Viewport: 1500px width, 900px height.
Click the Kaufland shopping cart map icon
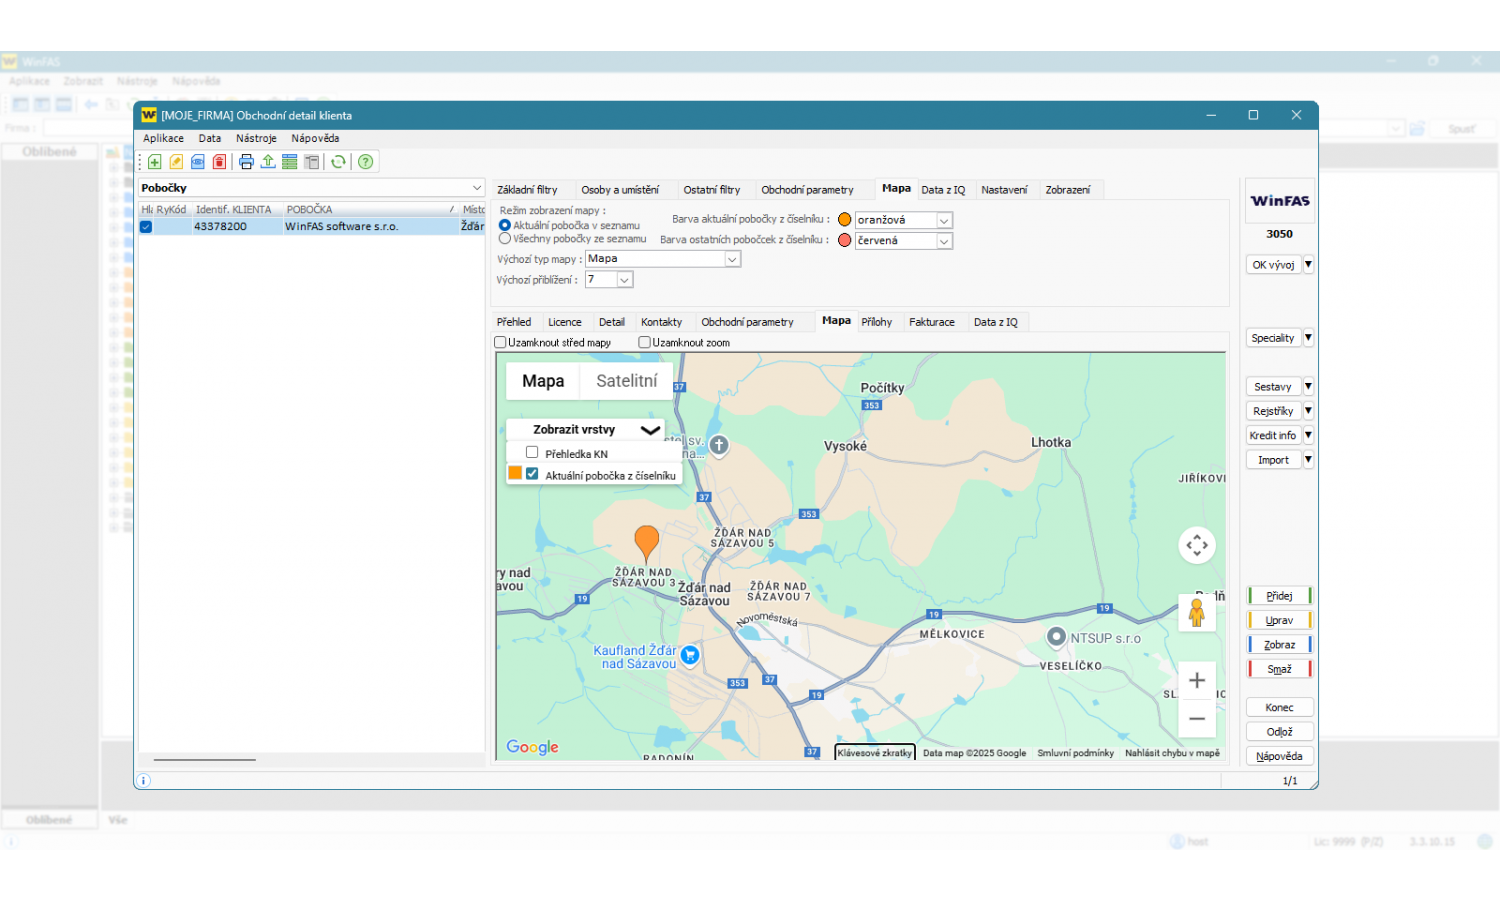click(x=690, y=655)
